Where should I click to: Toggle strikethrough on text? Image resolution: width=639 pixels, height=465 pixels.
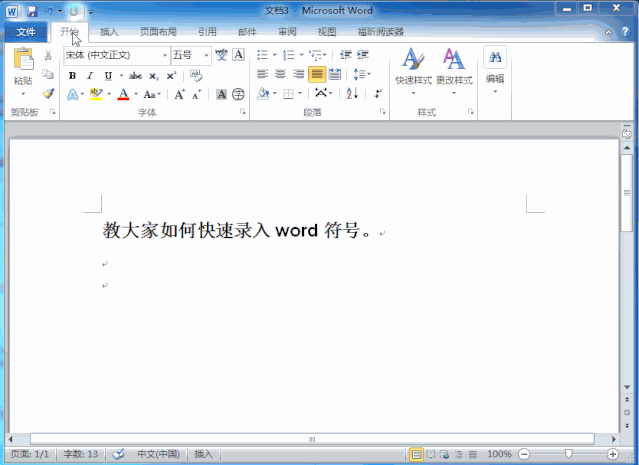135,76
